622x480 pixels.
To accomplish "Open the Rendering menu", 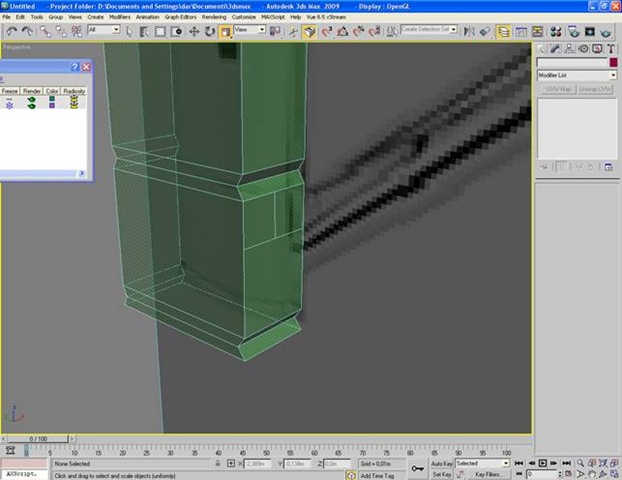I will (213, 17).
